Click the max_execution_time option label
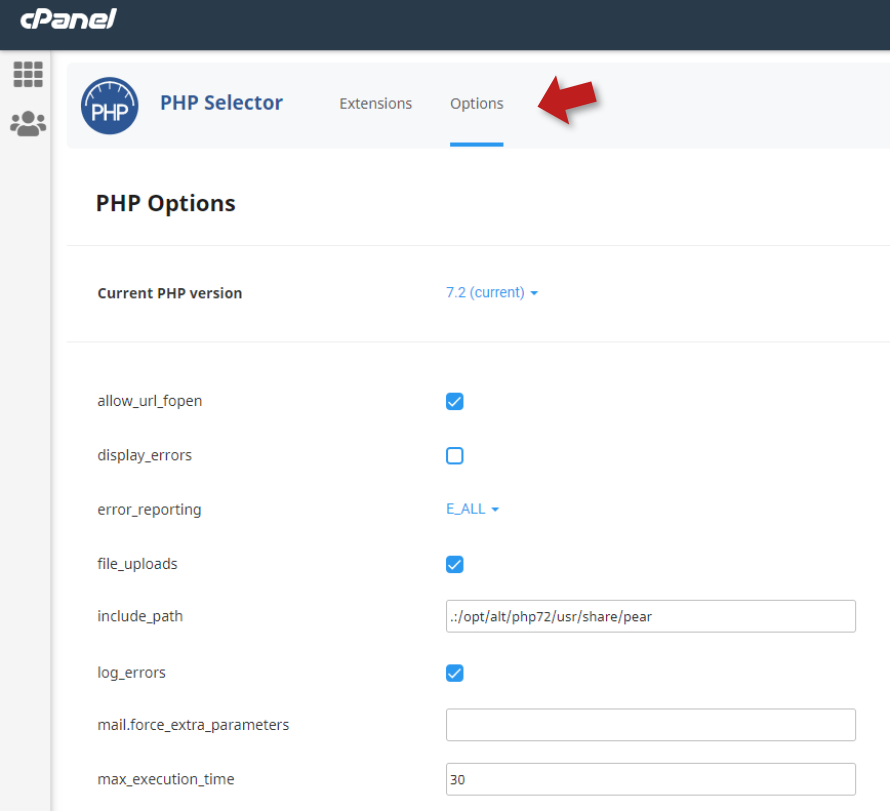Image resolution: width=890 pixels, height=811 pixels. [x=166, y=779]
